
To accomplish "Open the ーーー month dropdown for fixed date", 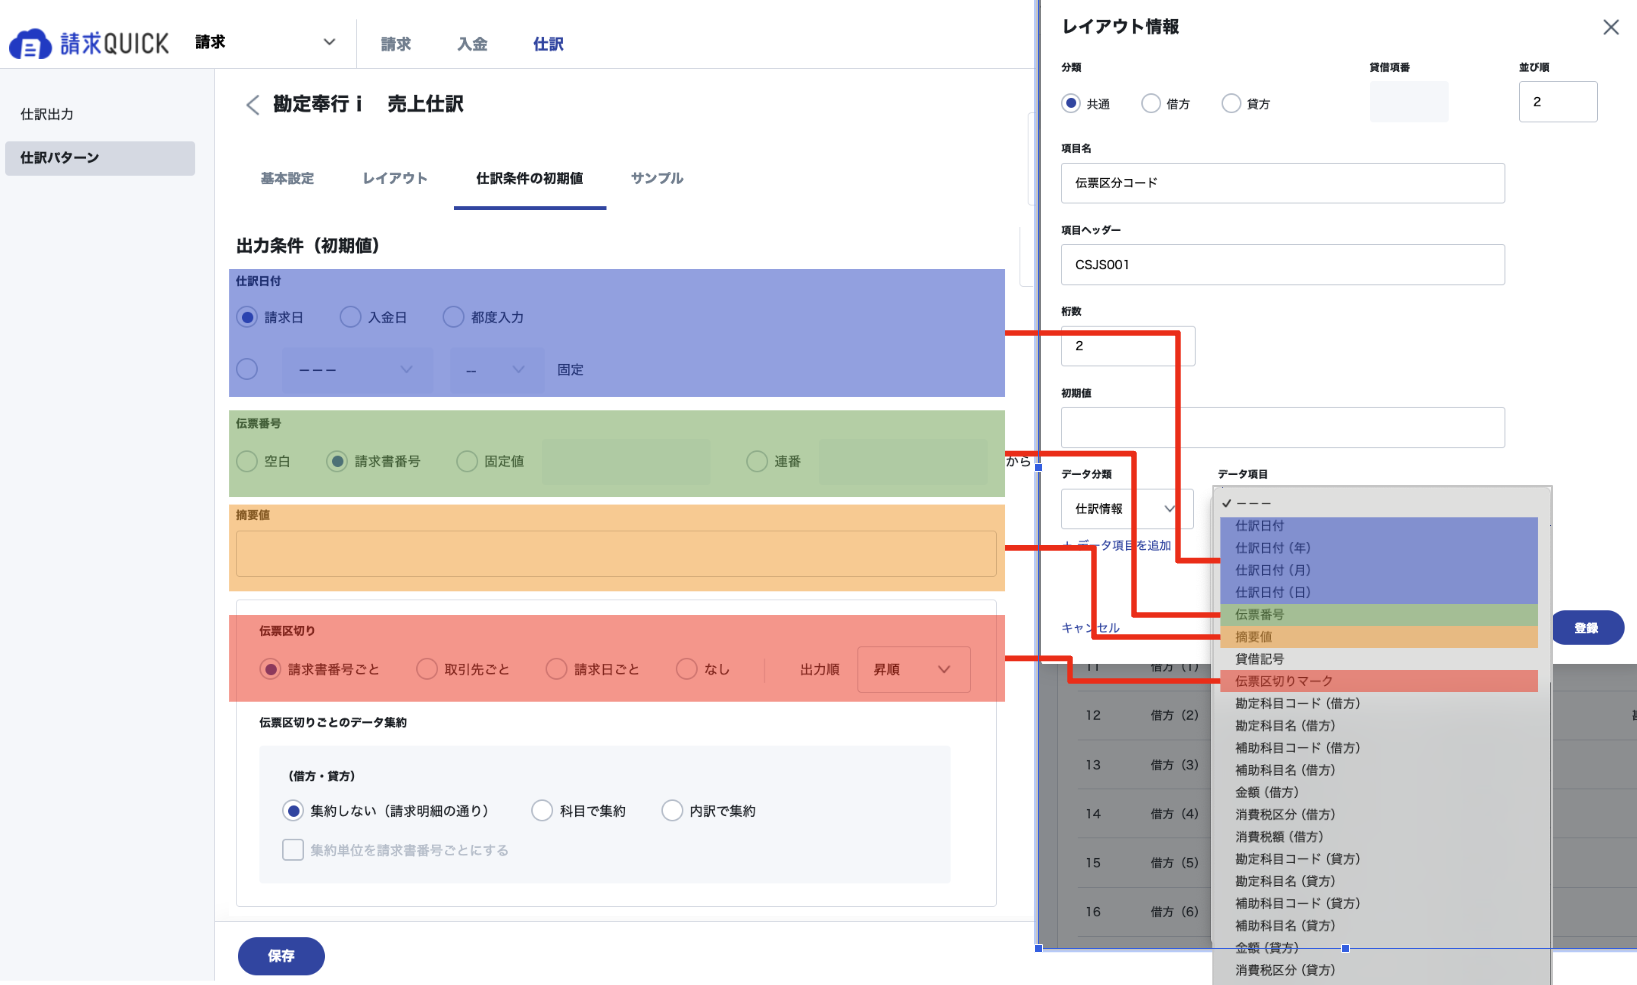I will (x=357, y=369).
